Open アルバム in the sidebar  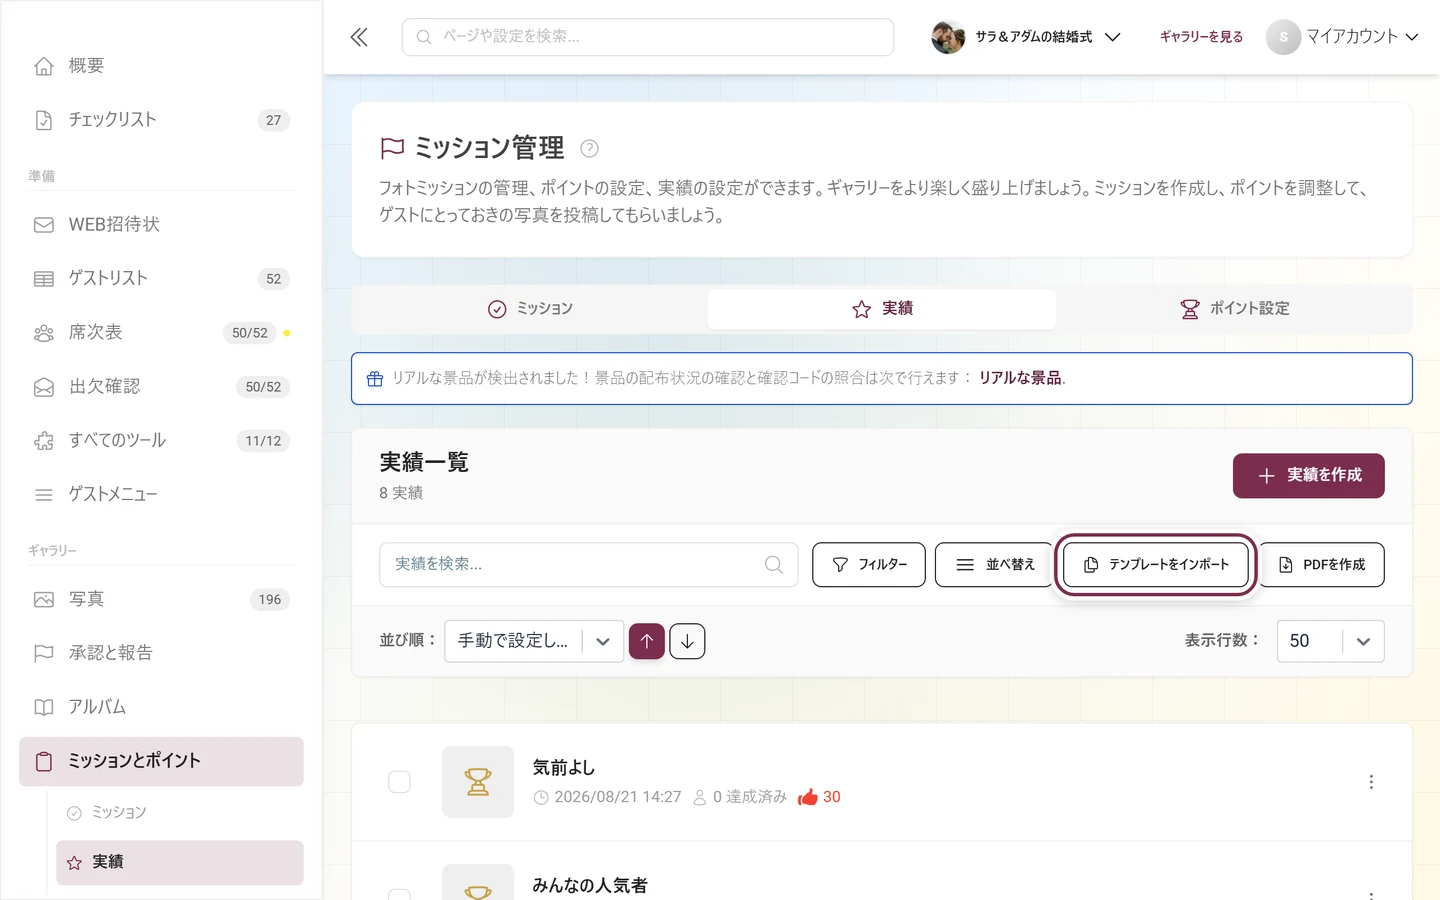[161, 708]
